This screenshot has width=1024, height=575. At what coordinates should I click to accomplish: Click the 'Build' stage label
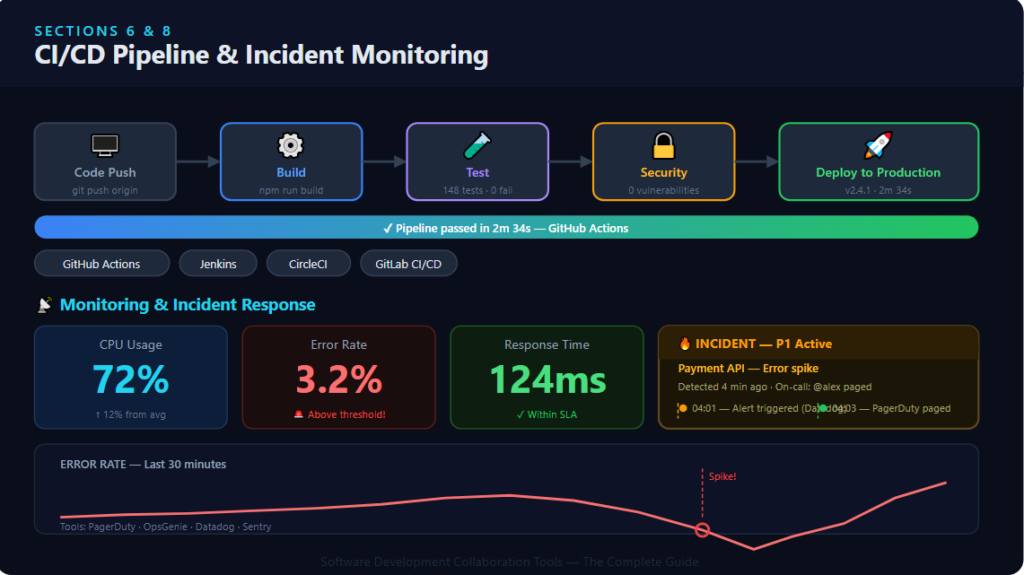pos(291,172)
